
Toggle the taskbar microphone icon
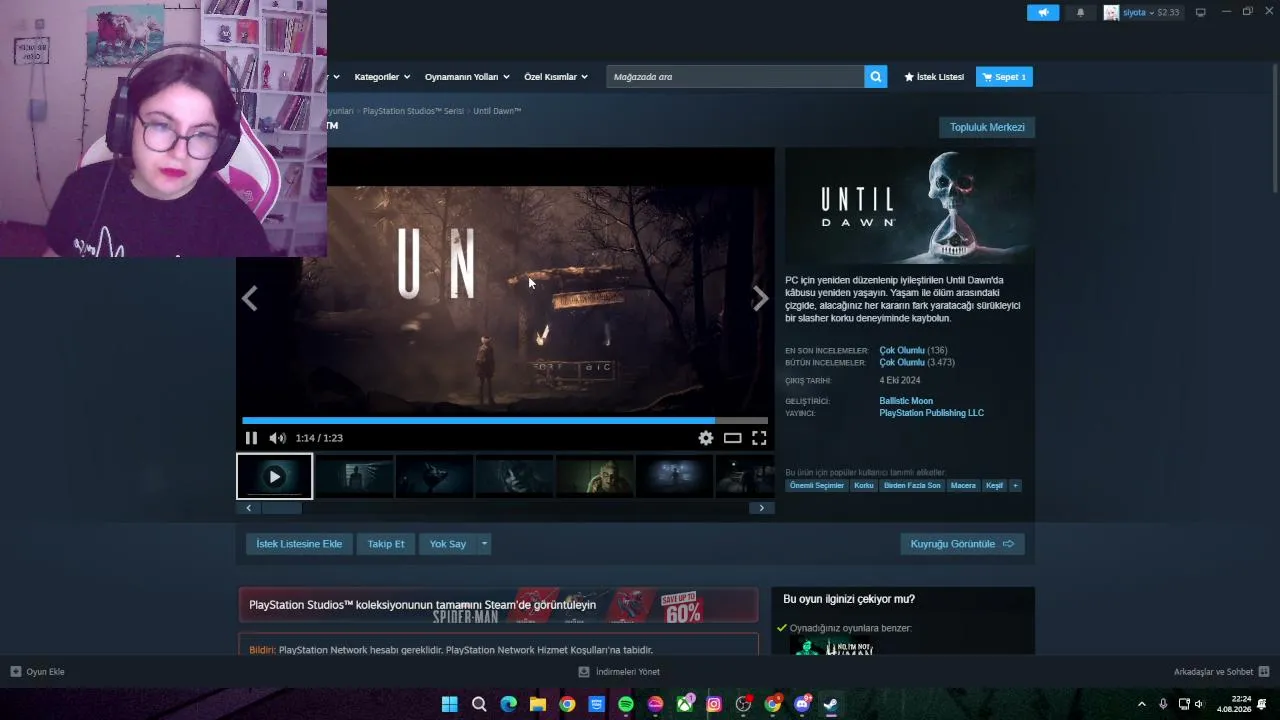(1163, 704)
